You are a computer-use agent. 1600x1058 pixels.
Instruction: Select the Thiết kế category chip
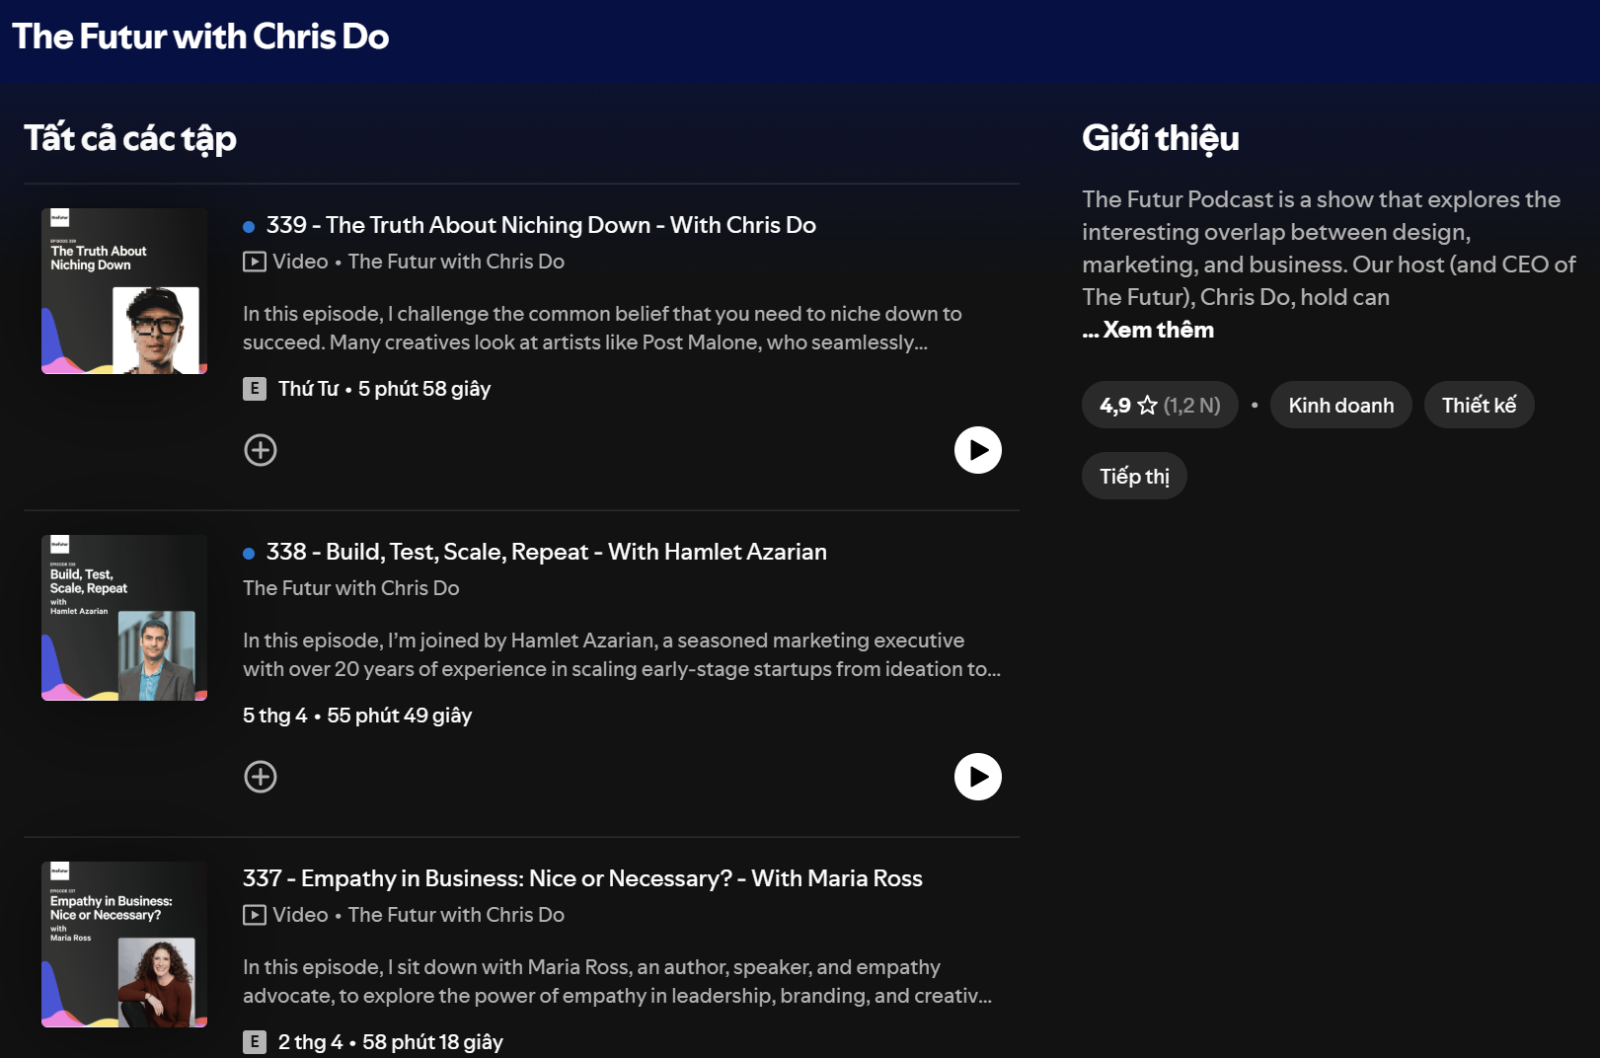point(1479,405)
